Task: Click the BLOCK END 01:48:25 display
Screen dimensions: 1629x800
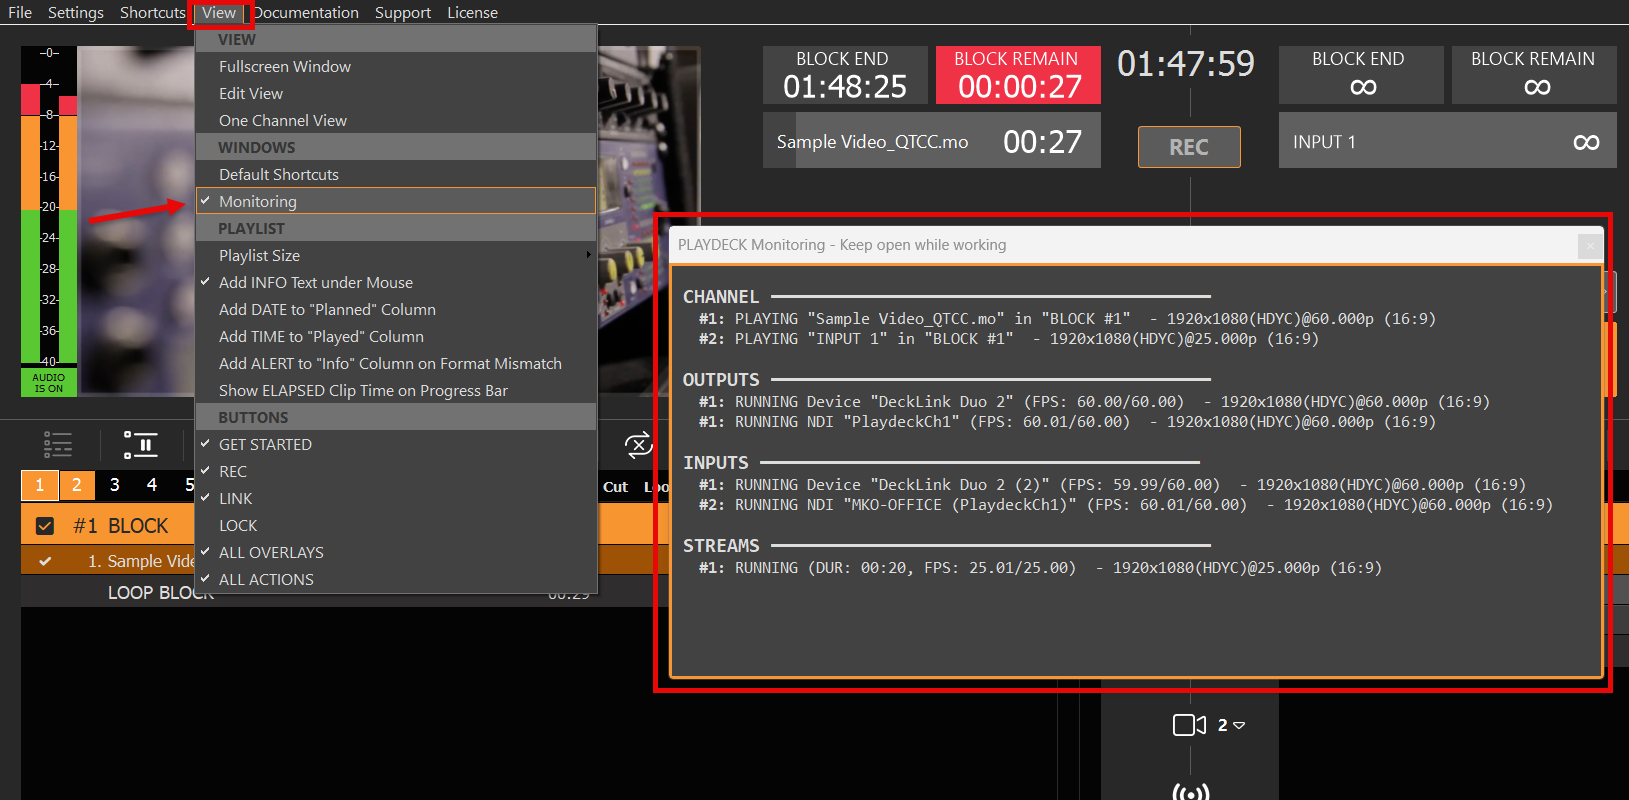Action: coord(845,75)
